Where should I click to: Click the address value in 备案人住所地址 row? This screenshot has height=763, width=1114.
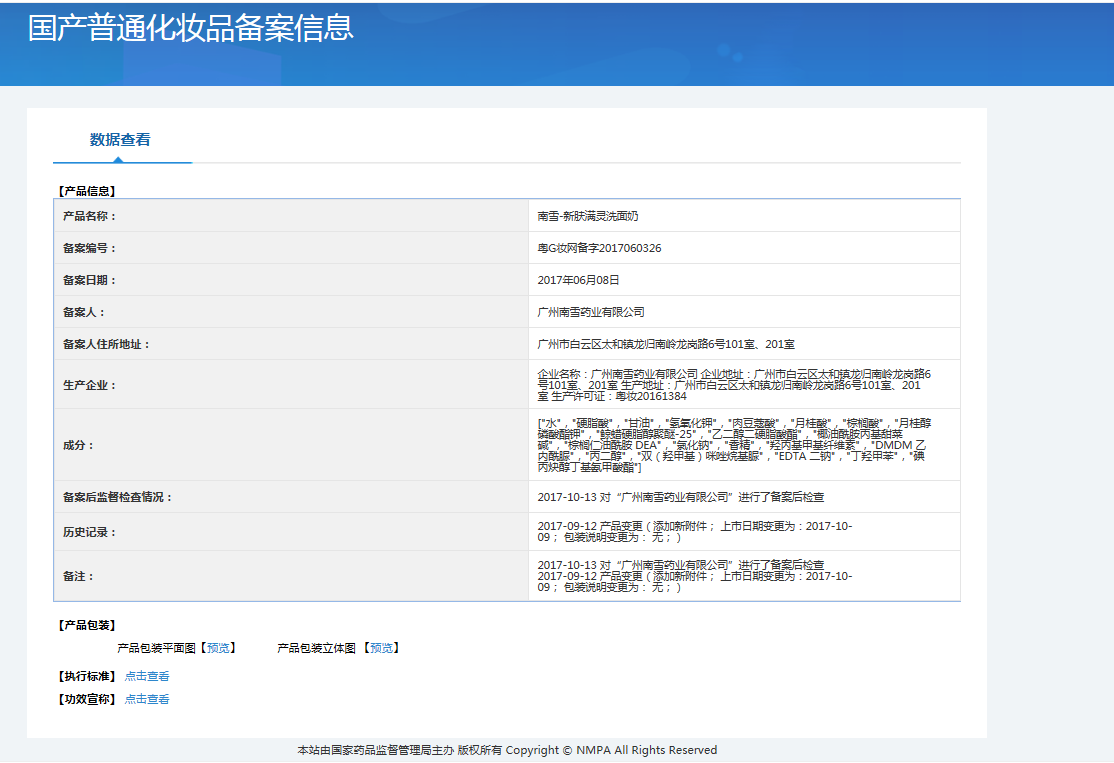666,344
